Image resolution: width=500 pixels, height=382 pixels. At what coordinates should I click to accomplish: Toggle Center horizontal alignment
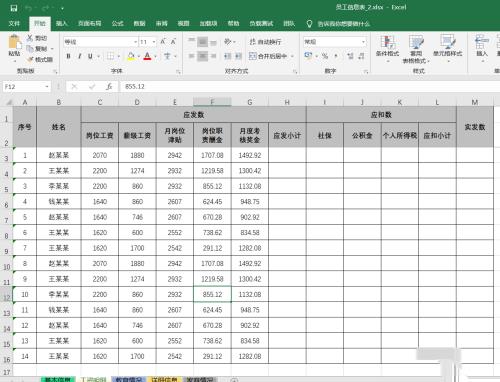pyautogui.click(x=202, y=56)
